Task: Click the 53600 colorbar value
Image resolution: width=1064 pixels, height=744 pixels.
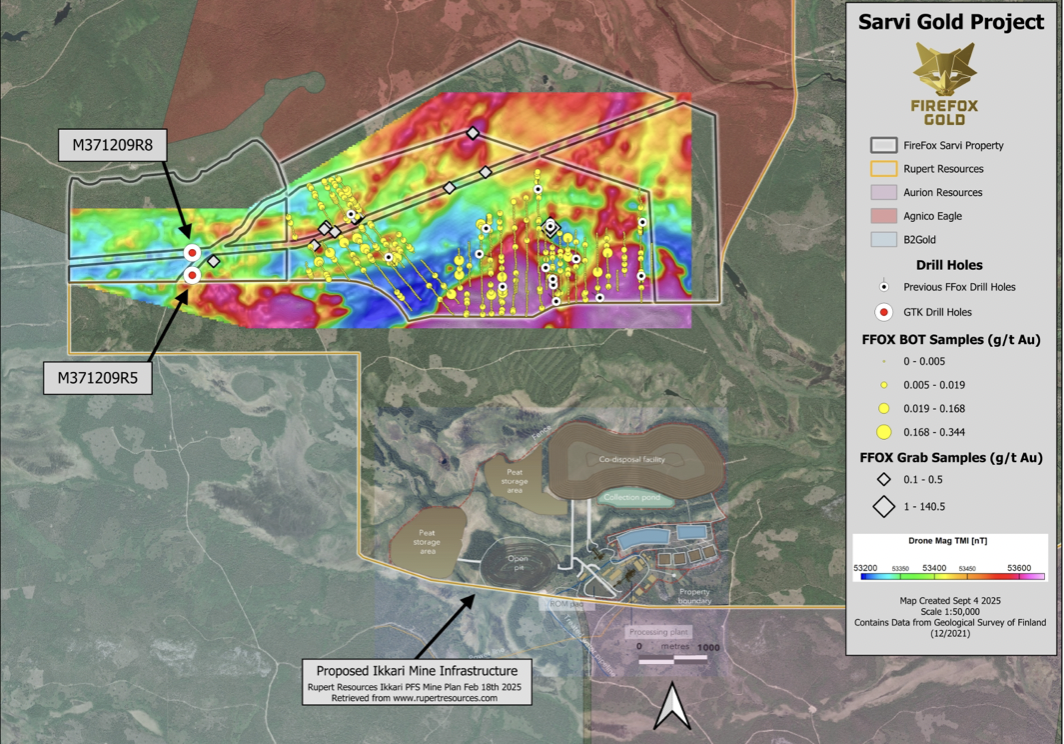Action: coord(1019,568)
